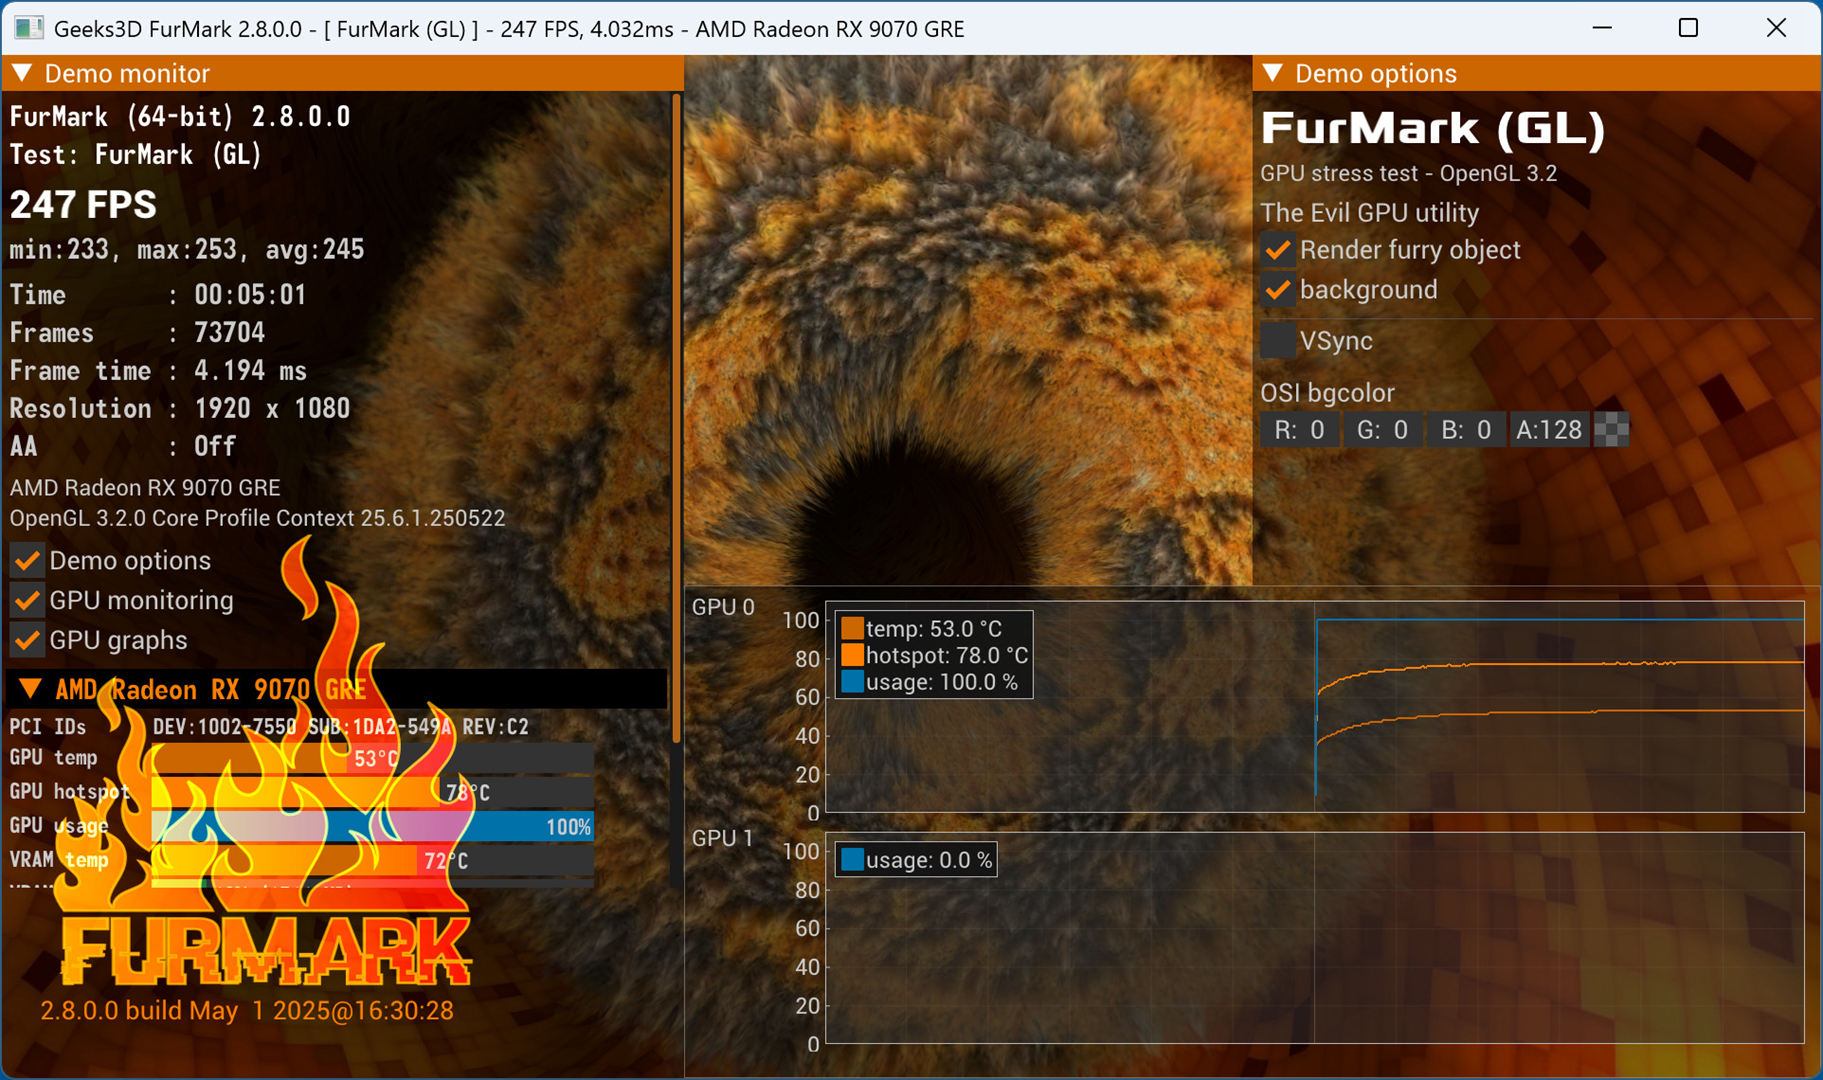Uncheck the background checkbox
The height and width of the screenshot is (1080, 1823).
coord(1278,290)
